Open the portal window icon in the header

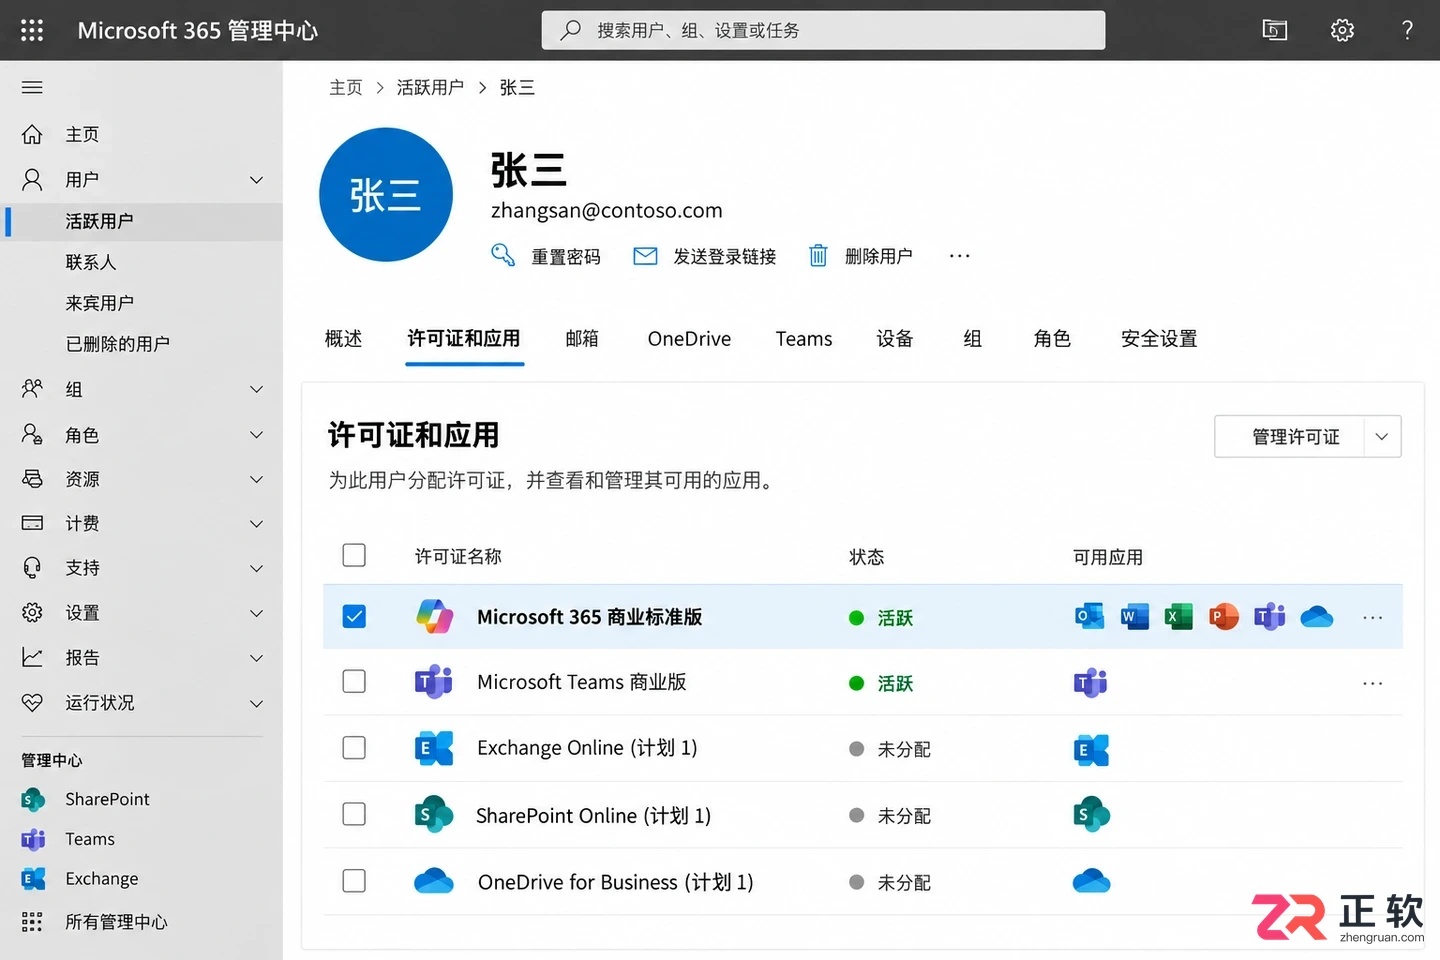1274,30
